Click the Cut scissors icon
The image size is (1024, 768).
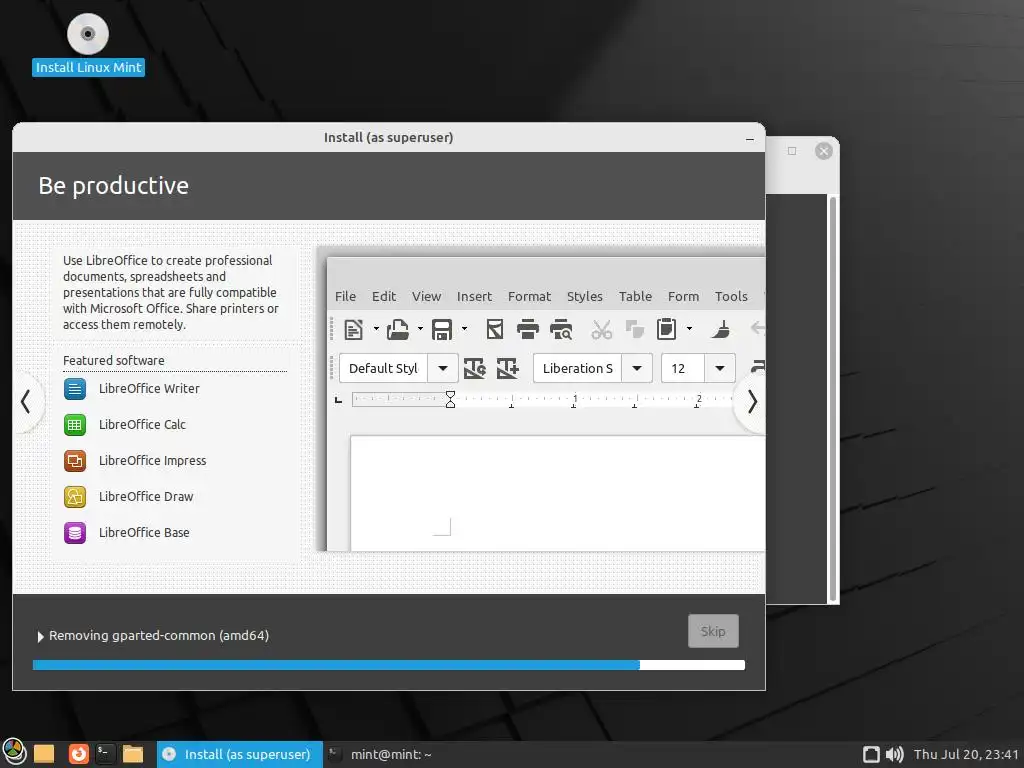point(601,330)
